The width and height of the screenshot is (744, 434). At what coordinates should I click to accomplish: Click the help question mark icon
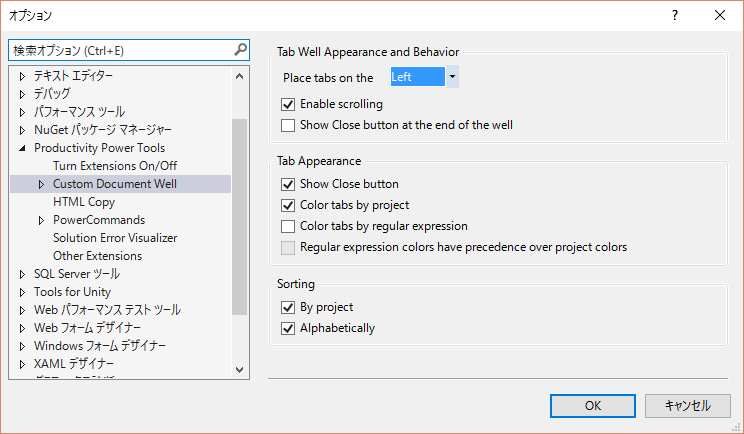pos(675,15)
